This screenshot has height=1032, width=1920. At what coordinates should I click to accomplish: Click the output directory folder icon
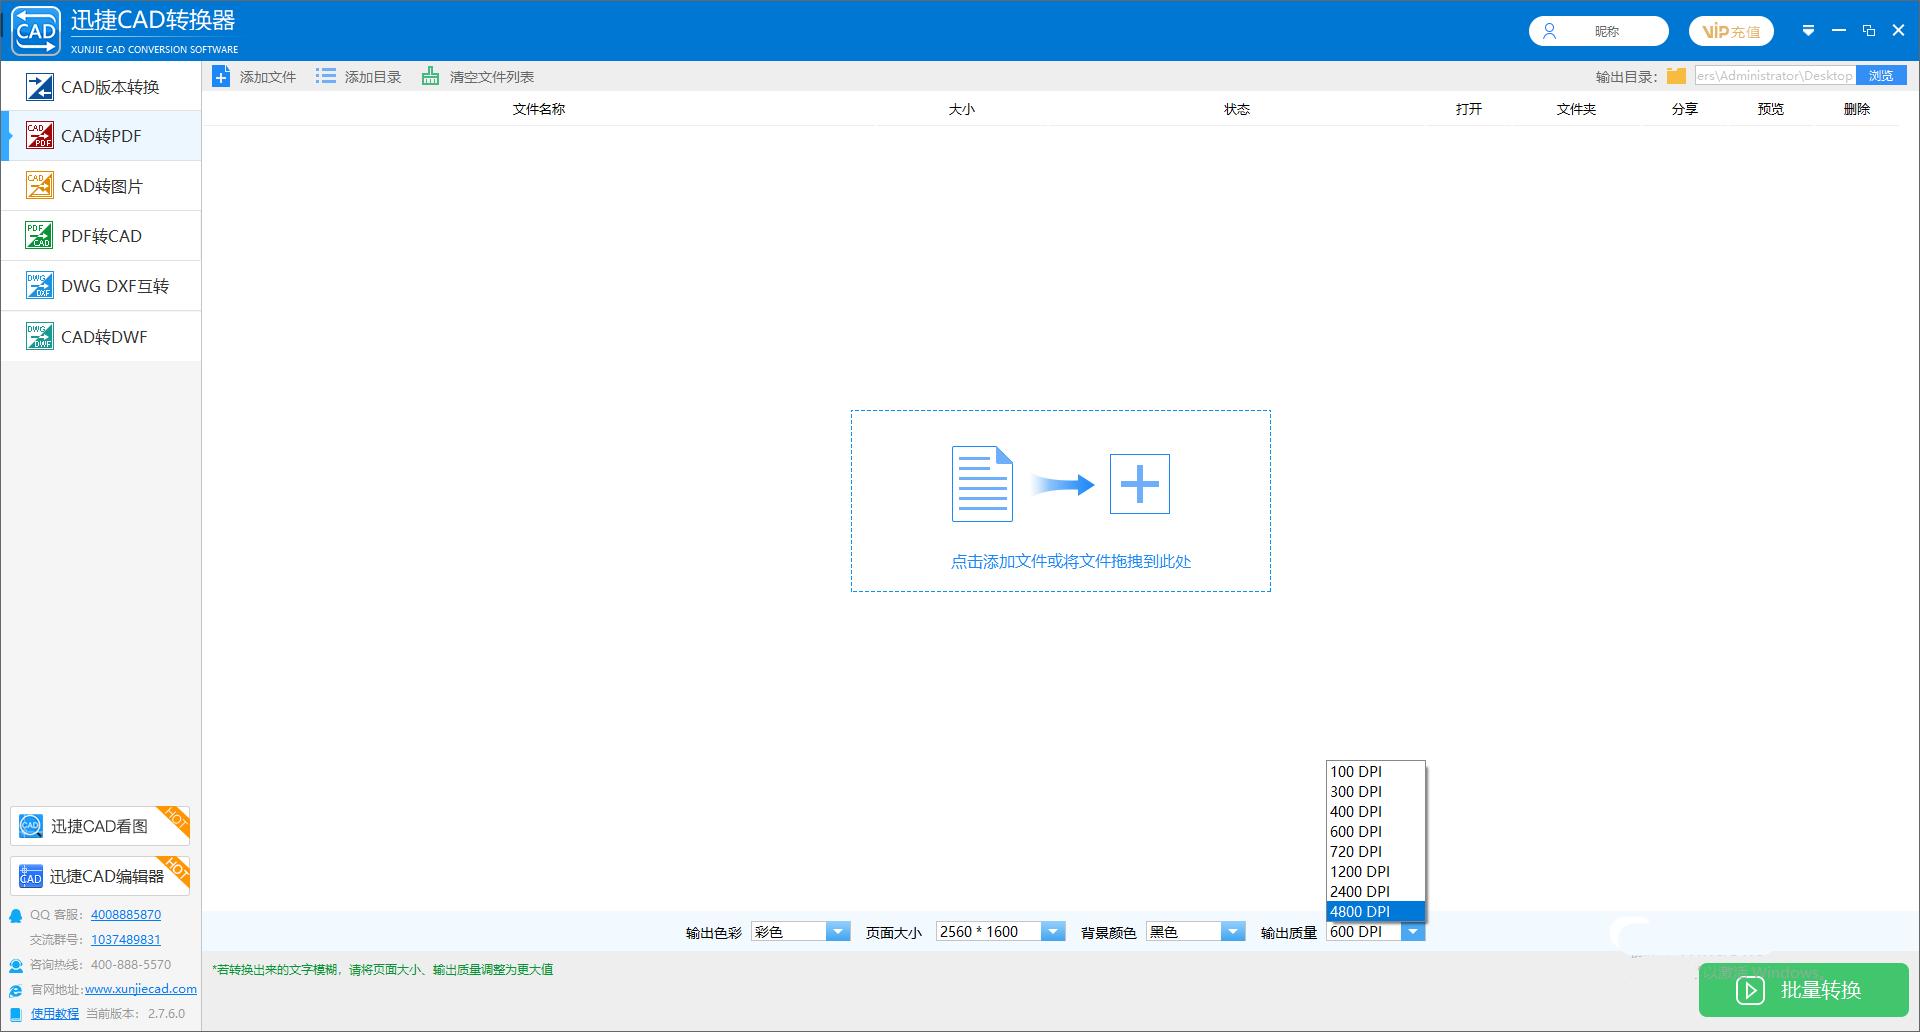pos(1676,76)
